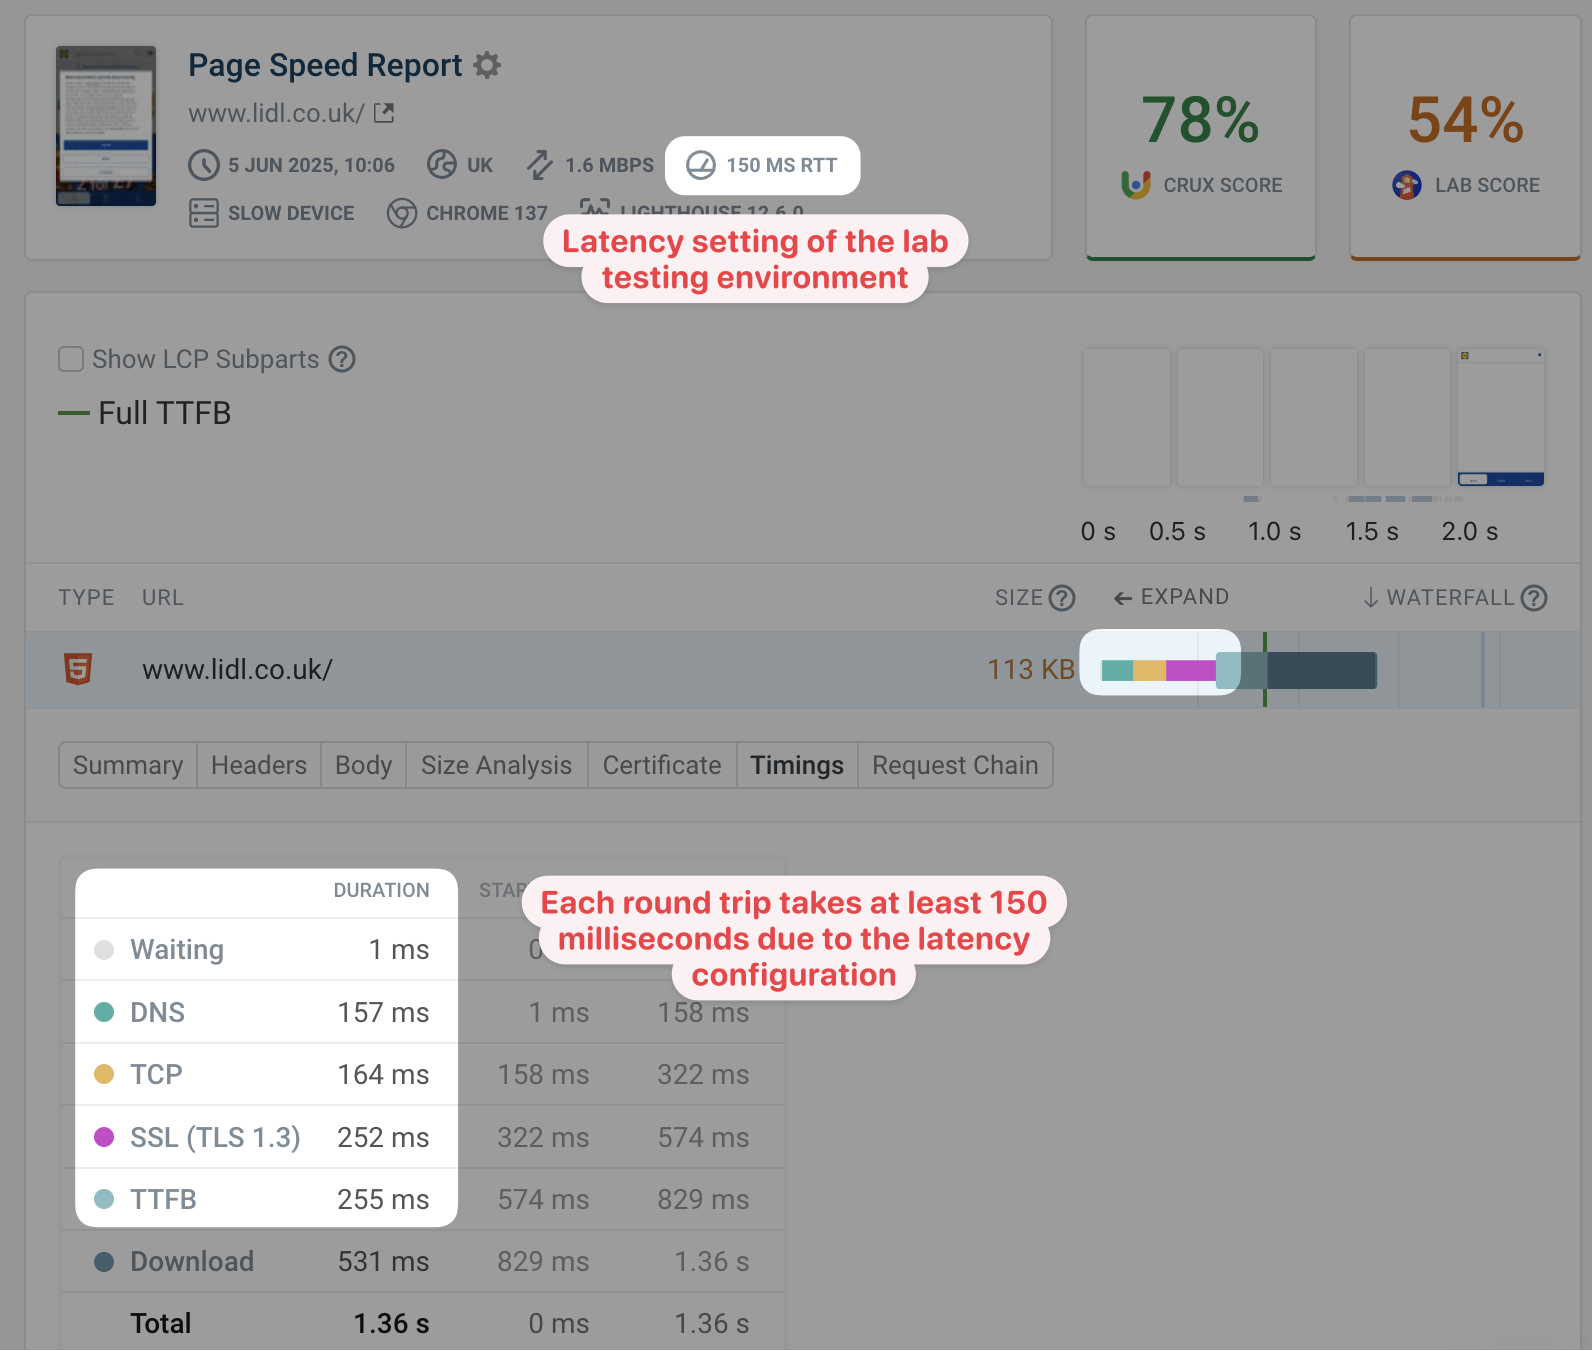Click the latency gauge icon by 150 MS RTT
This screenshot has width=1592, height=1351.
click(x=701, y=165)
